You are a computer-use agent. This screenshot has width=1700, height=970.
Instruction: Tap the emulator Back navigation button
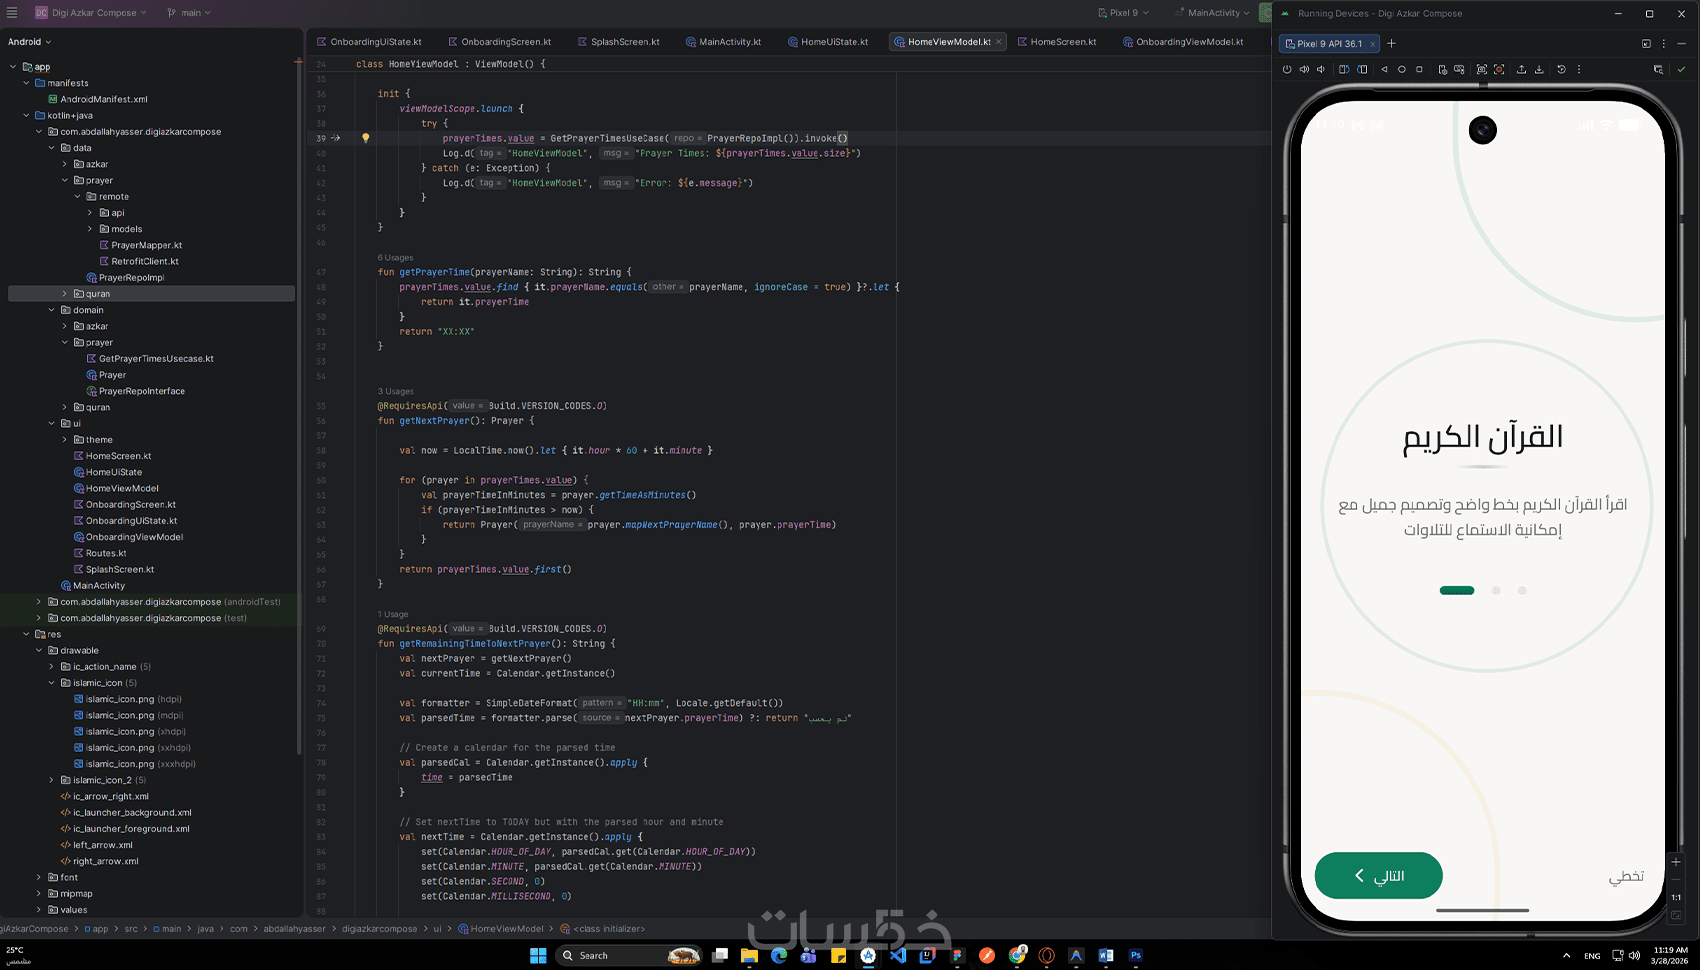click(x=1384, y=70)
